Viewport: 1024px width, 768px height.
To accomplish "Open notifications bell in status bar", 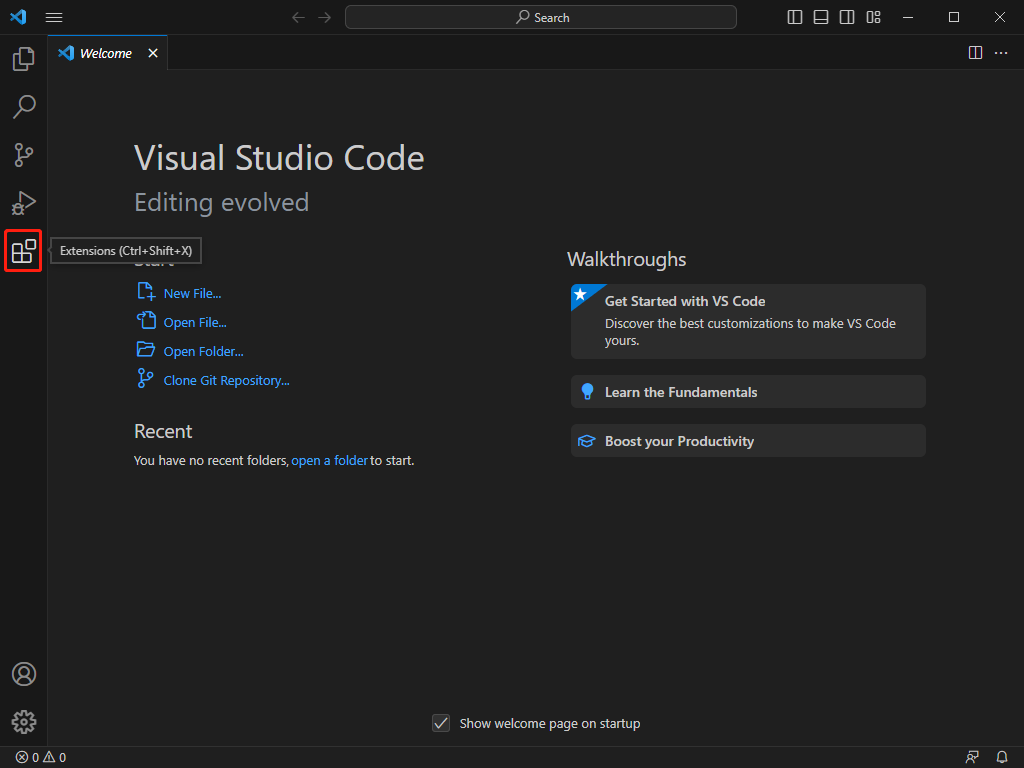I will tap(1002, 758).
